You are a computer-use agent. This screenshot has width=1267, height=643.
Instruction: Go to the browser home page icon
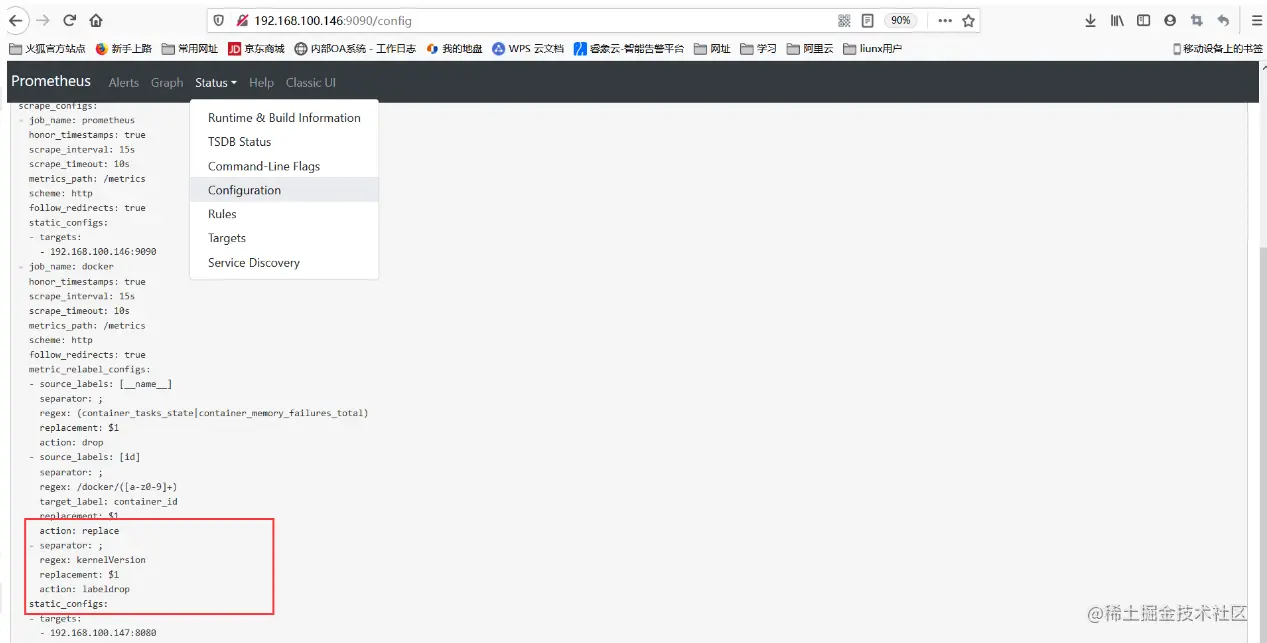[x=96, y=20]
